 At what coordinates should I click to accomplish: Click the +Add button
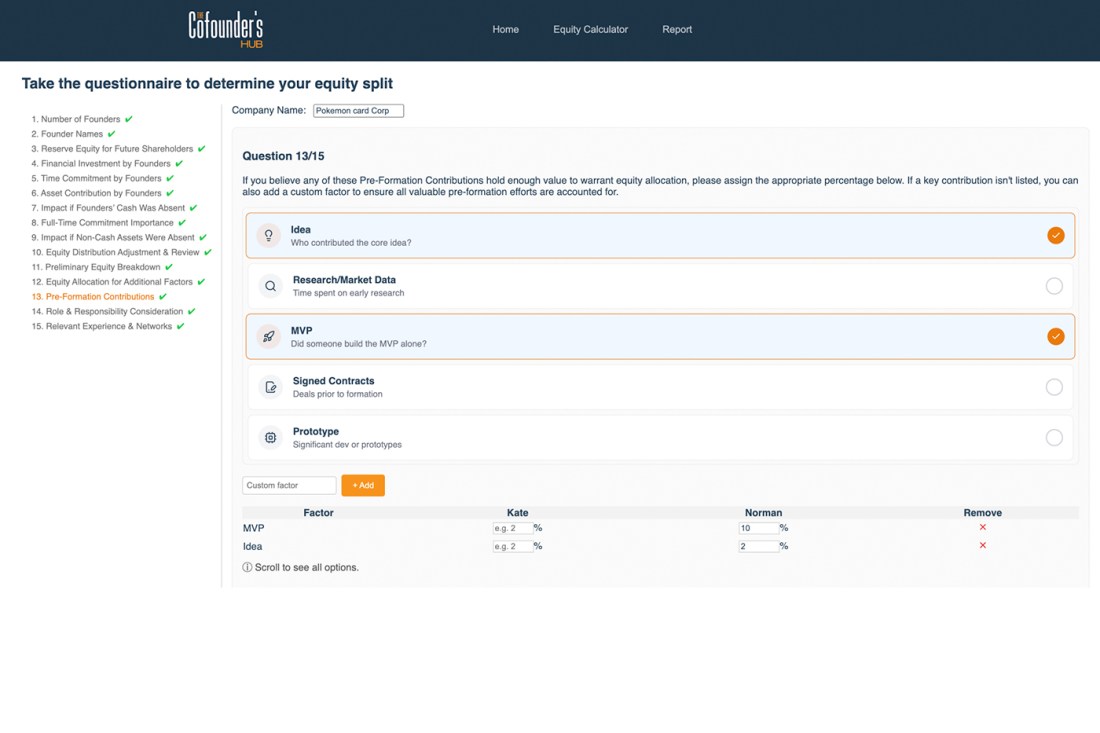coord(362,485)
